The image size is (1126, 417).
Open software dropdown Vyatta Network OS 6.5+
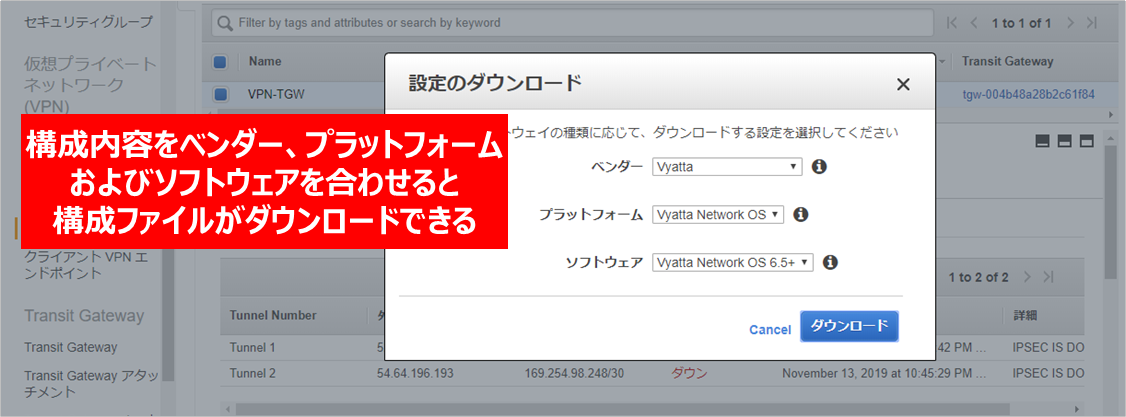click(x=733, y=263)
